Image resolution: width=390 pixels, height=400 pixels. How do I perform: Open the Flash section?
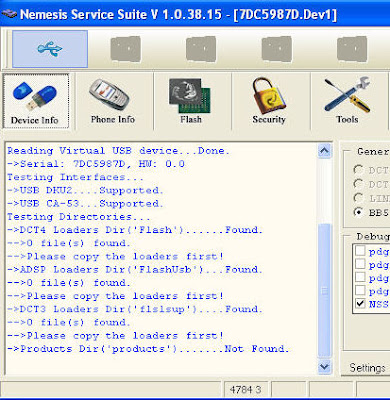coord(191,101)
